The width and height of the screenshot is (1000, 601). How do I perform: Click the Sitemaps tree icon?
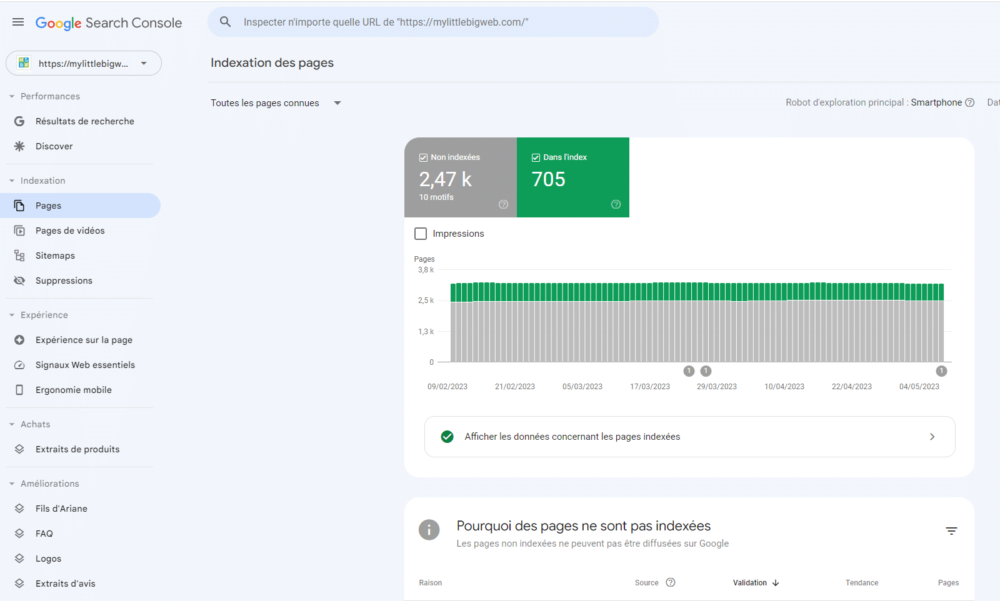click(x=19, y=255)
